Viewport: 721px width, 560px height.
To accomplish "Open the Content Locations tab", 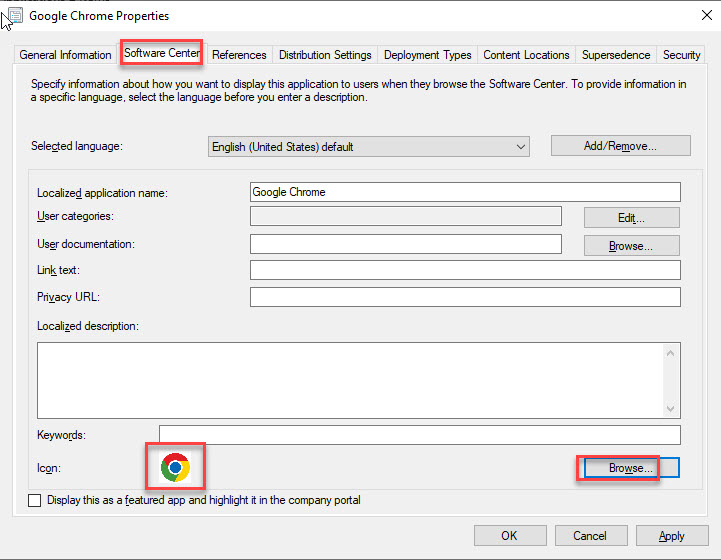I will [526, 55].
